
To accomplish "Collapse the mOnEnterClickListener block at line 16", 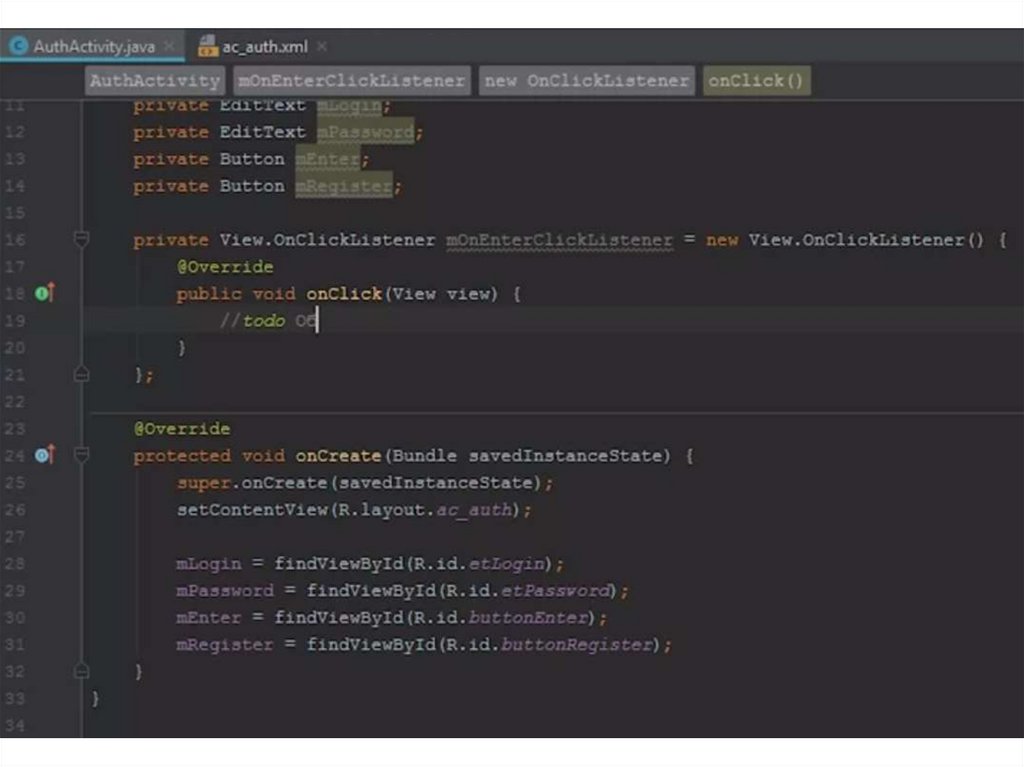I will [82, 239].
